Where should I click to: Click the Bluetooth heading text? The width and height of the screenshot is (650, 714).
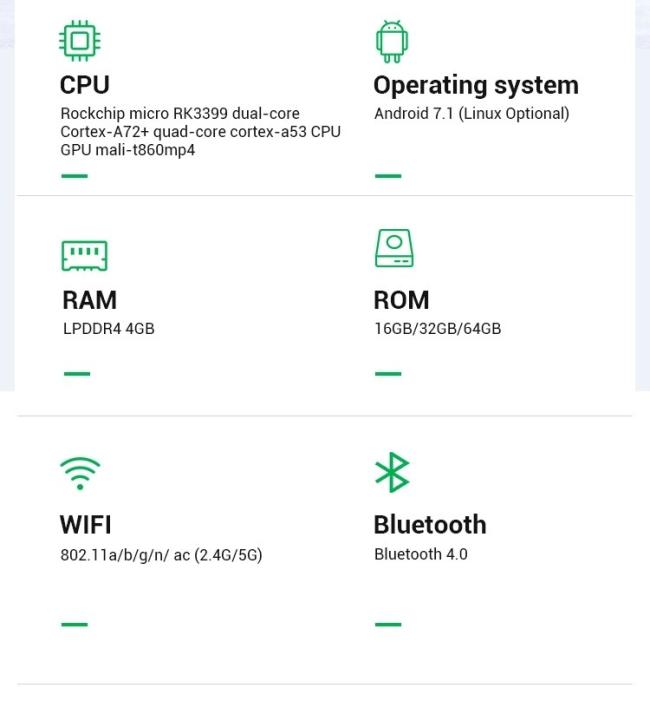coord(430,525)
